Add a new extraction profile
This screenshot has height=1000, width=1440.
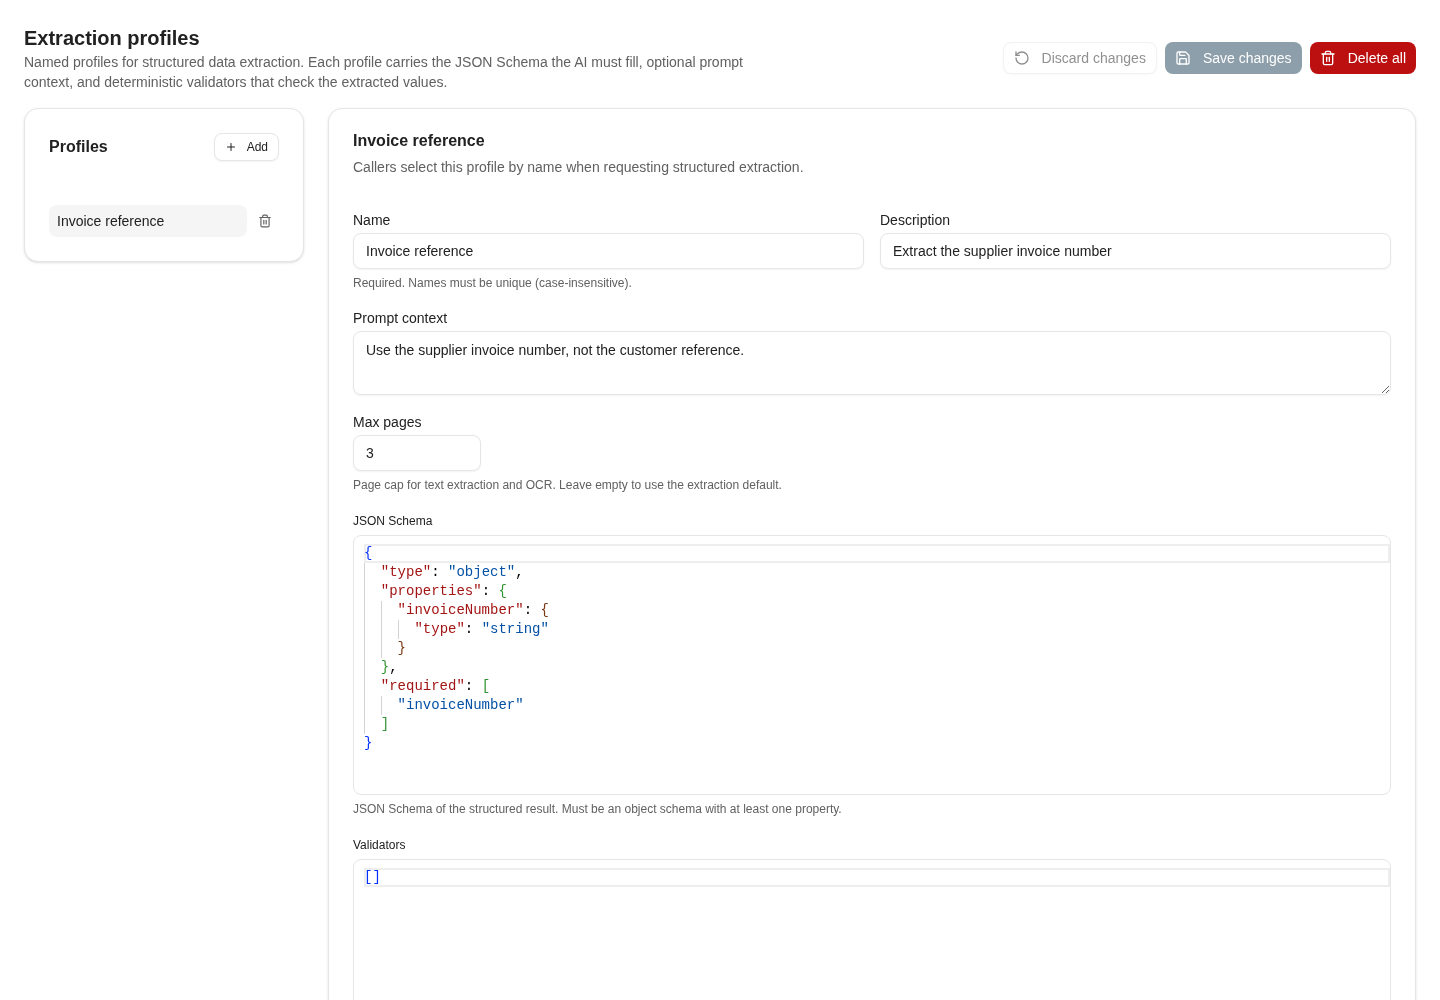click(246, 147)
